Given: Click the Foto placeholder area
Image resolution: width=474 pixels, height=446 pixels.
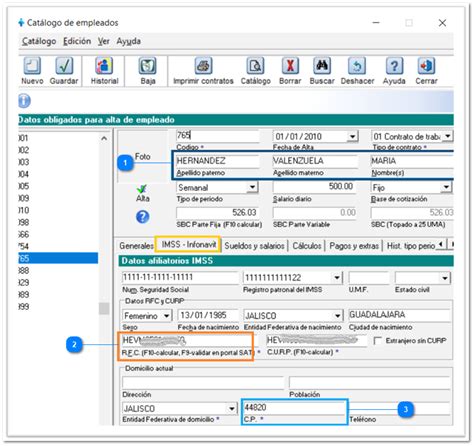Looking at the screenshot, I should coord(143,156).
